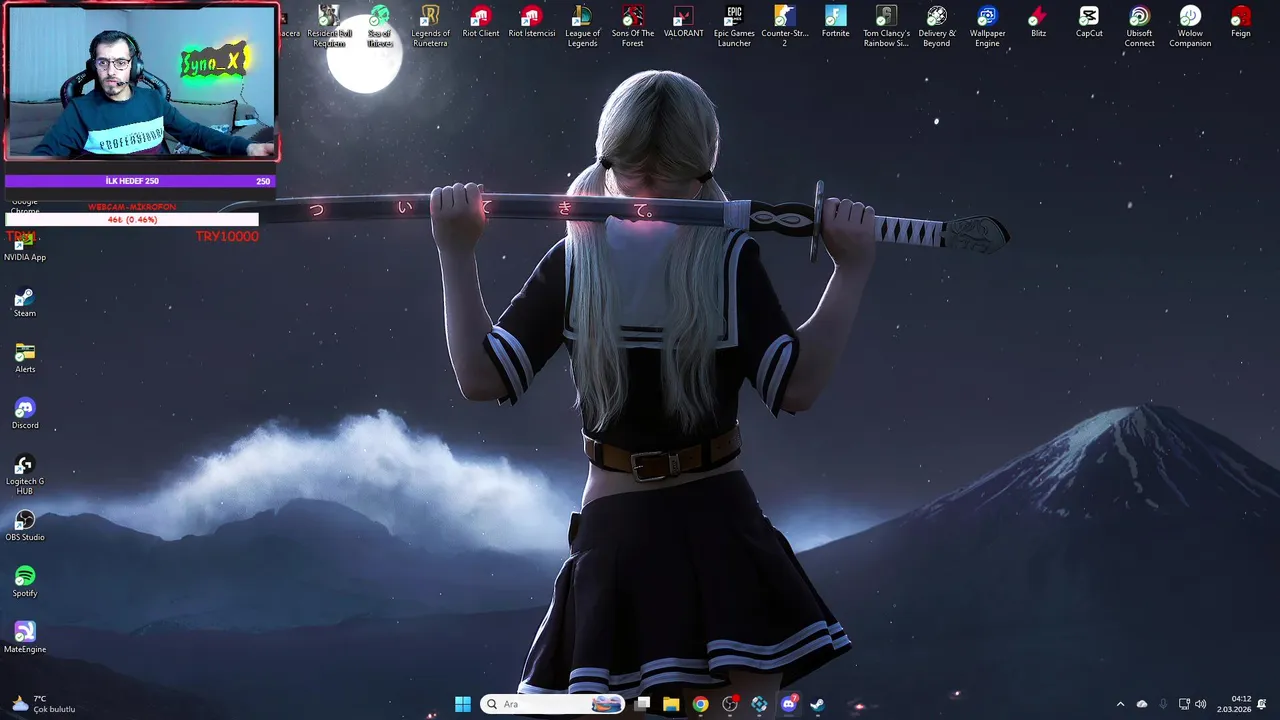Open Epic Games Launcher desktop icon

point(734,26)
